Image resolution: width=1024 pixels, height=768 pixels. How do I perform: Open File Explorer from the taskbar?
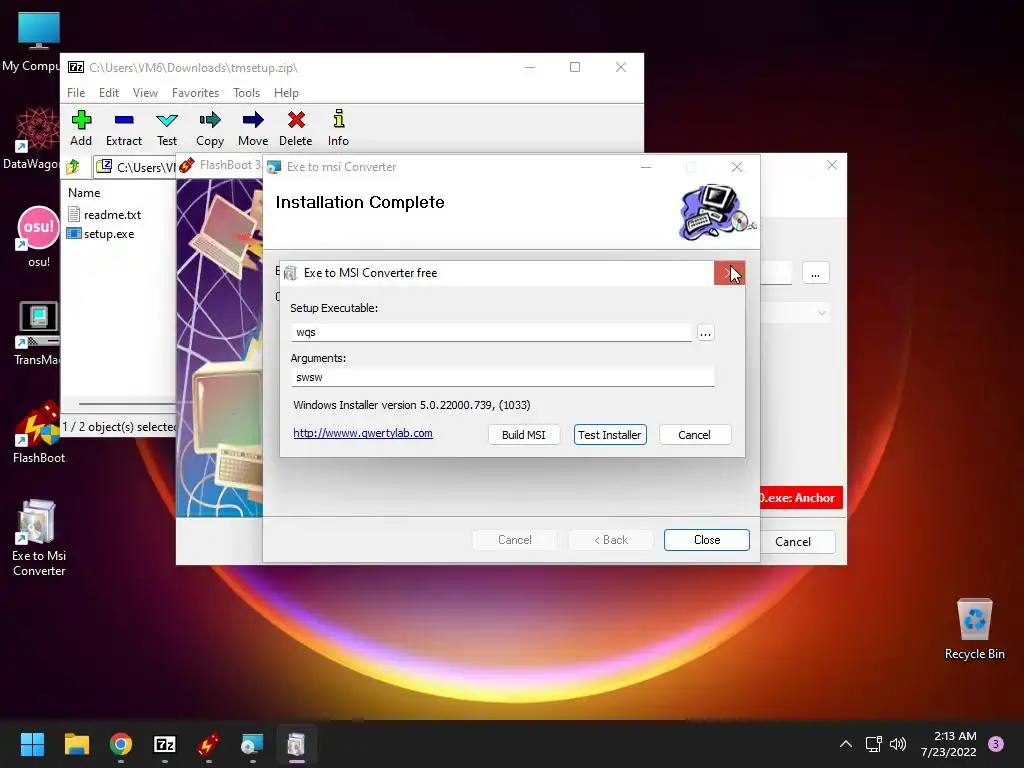(x=76, y=744)
